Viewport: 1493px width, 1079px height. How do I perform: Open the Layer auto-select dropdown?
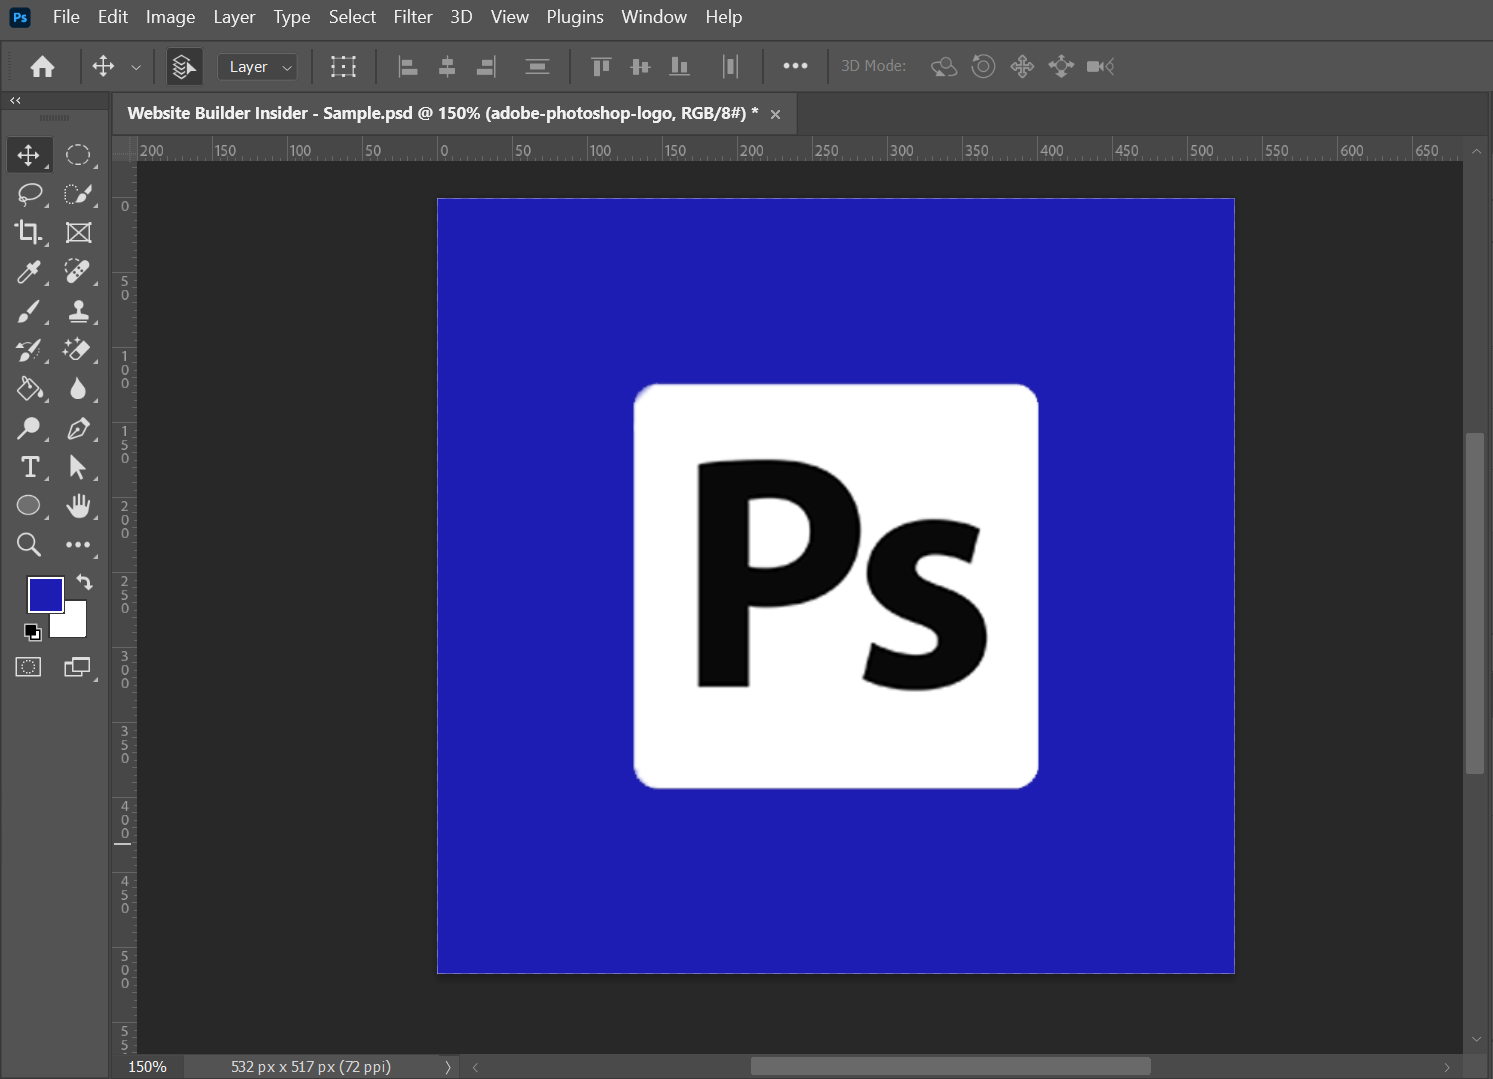coord(258,67)
